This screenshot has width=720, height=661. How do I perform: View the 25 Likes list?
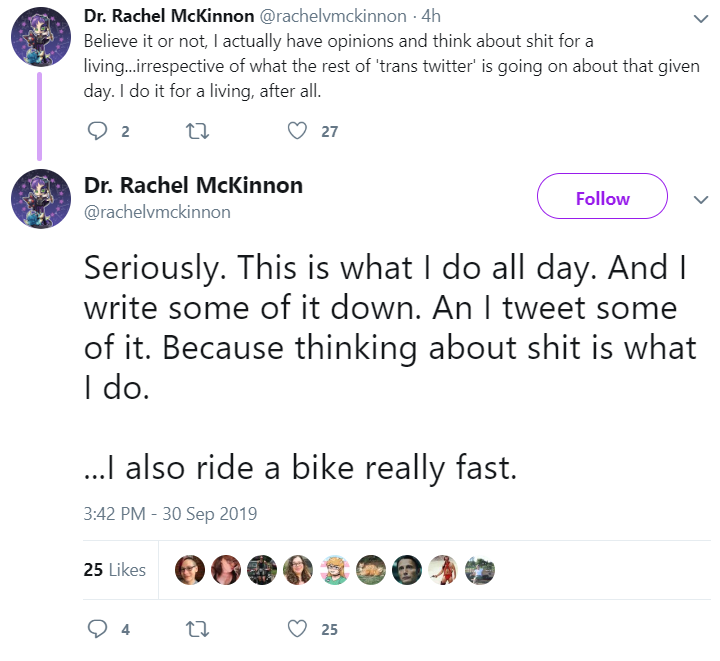[115, 570]
